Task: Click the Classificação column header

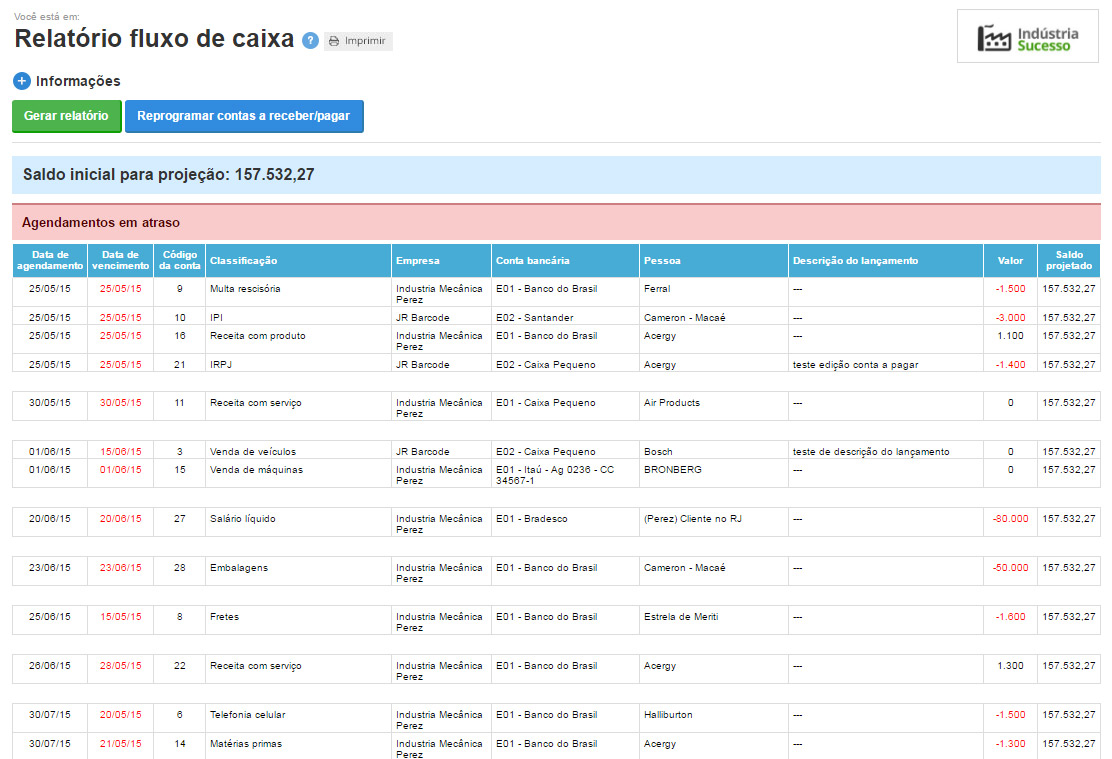Action: click(243, 261)
